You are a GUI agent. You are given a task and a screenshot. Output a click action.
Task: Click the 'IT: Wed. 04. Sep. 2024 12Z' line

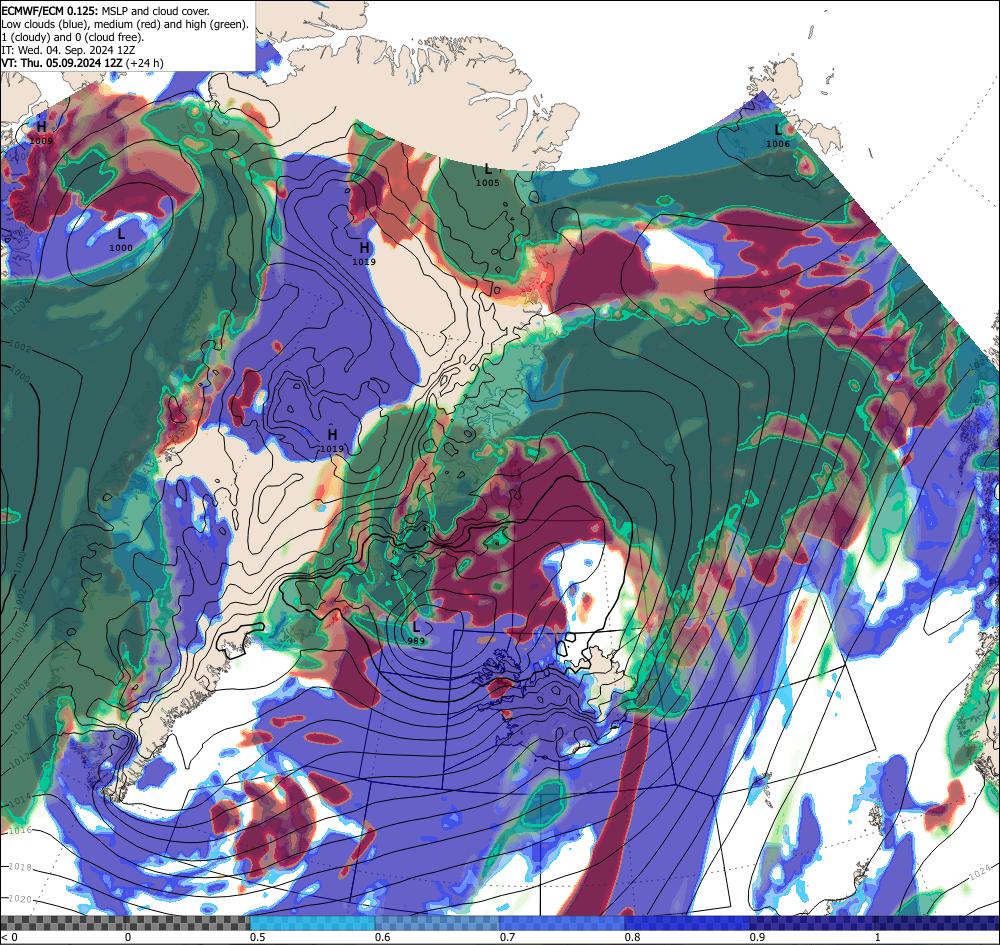(68, 50)
